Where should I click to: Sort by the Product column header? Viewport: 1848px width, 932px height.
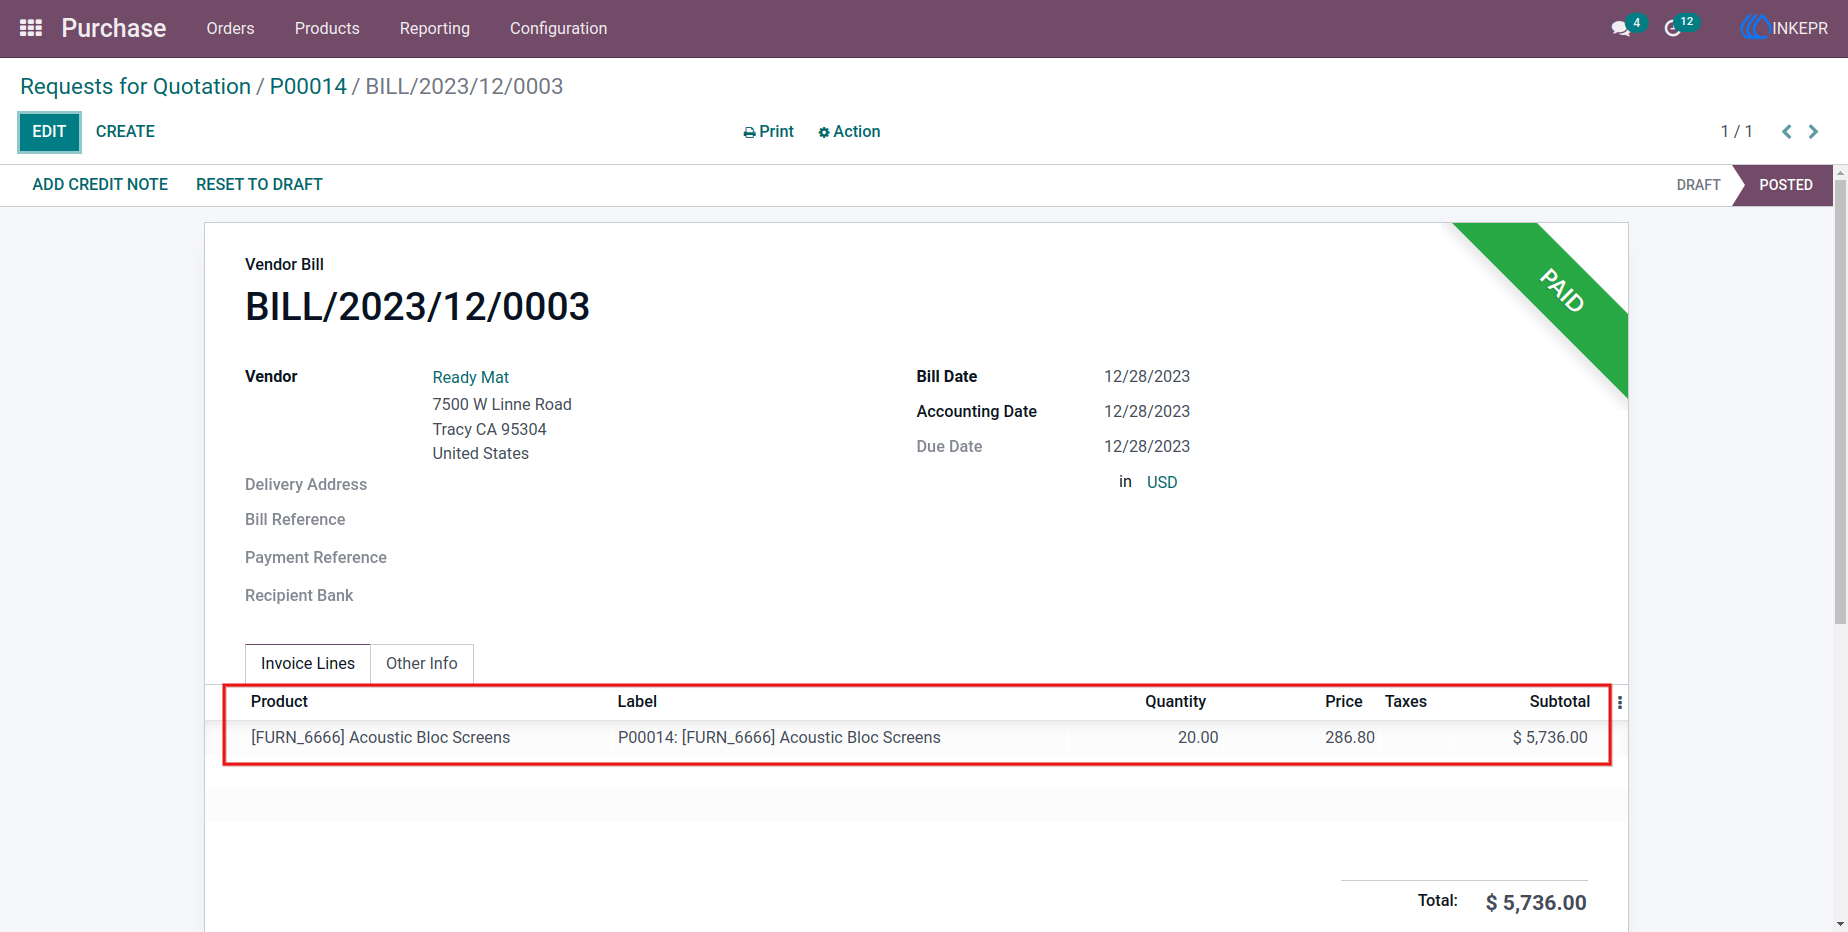[279, 702]
